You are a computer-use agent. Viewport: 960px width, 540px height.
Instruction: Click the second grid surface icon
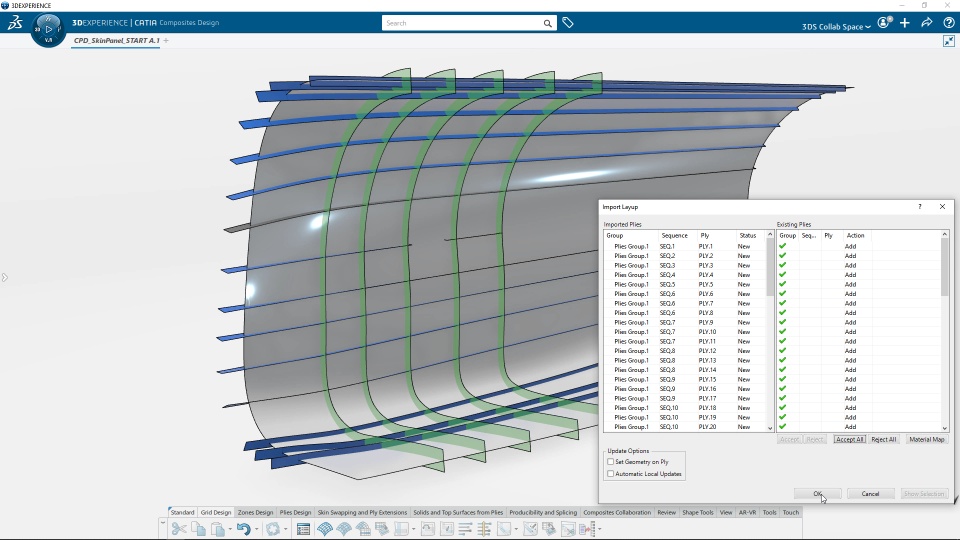pos(344,529)
